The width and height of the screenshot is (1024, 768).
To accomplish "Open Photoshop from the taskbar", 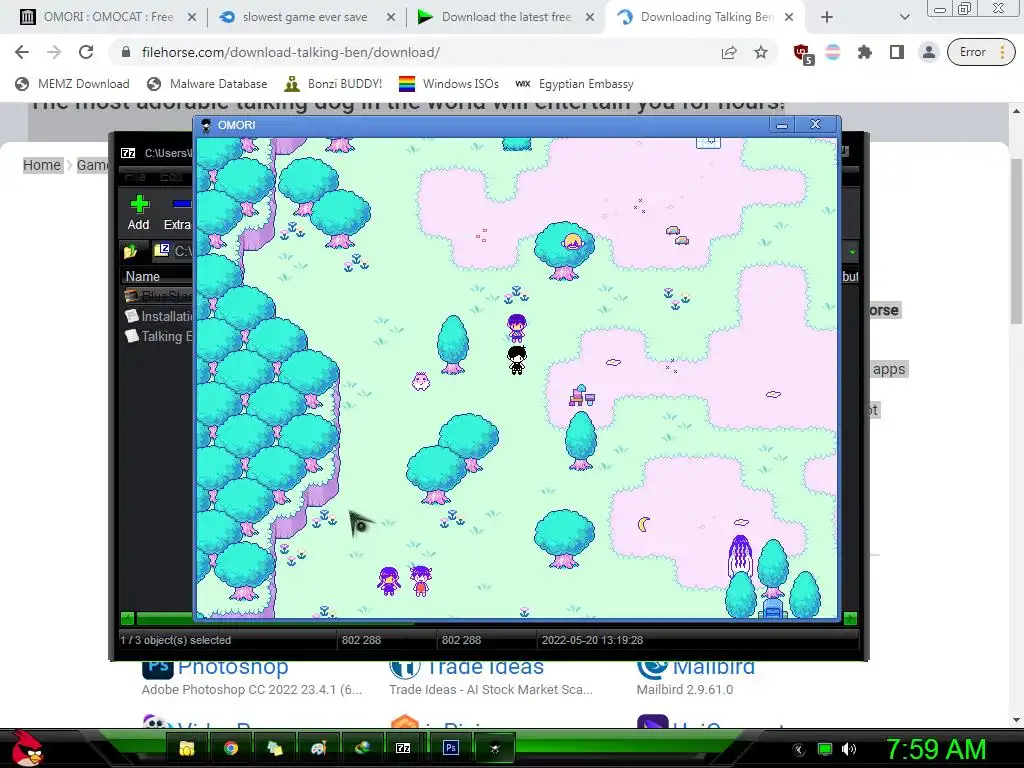I will tap(451, 748).
